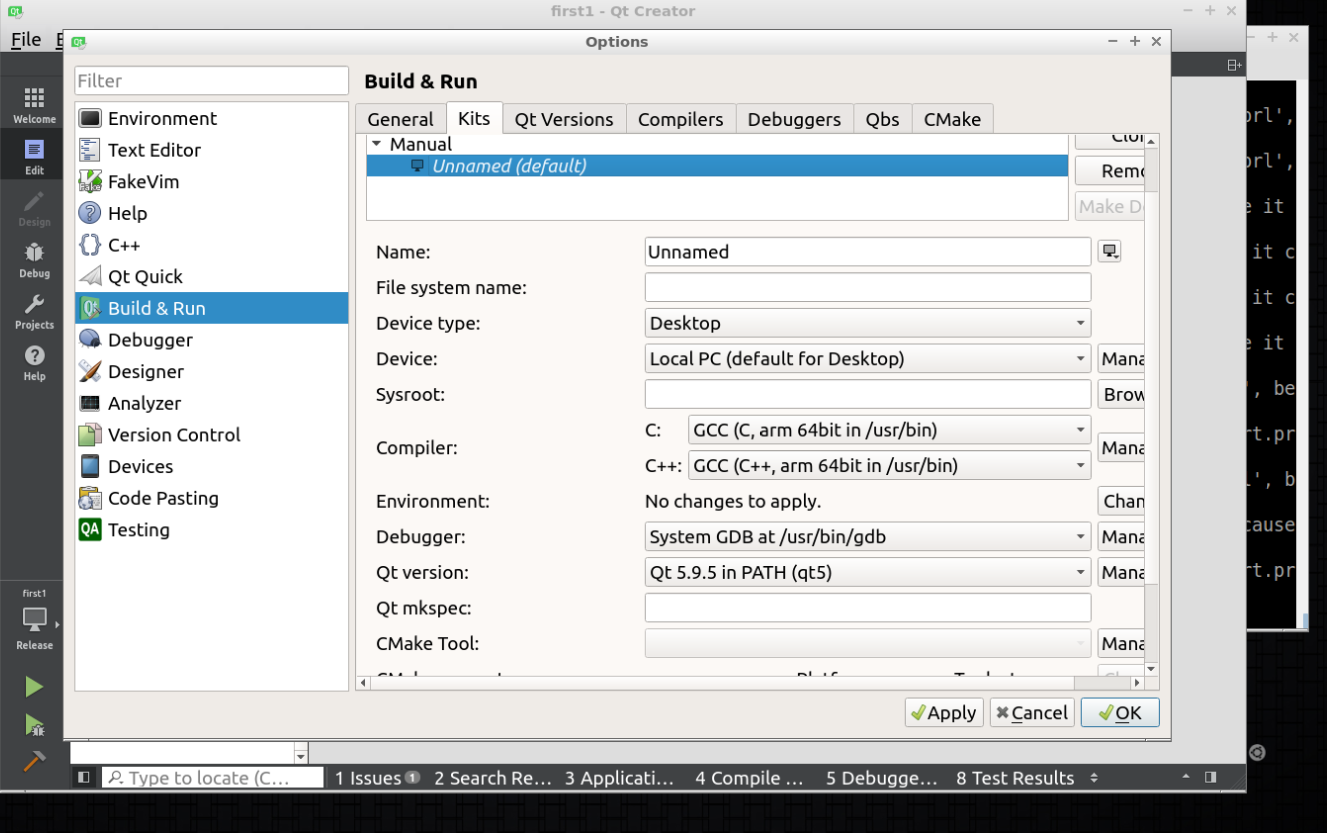Switch to the Qt Versions tab
Image resolution: width=1327 pixels, height=833 pixels.
pos(564,119)
